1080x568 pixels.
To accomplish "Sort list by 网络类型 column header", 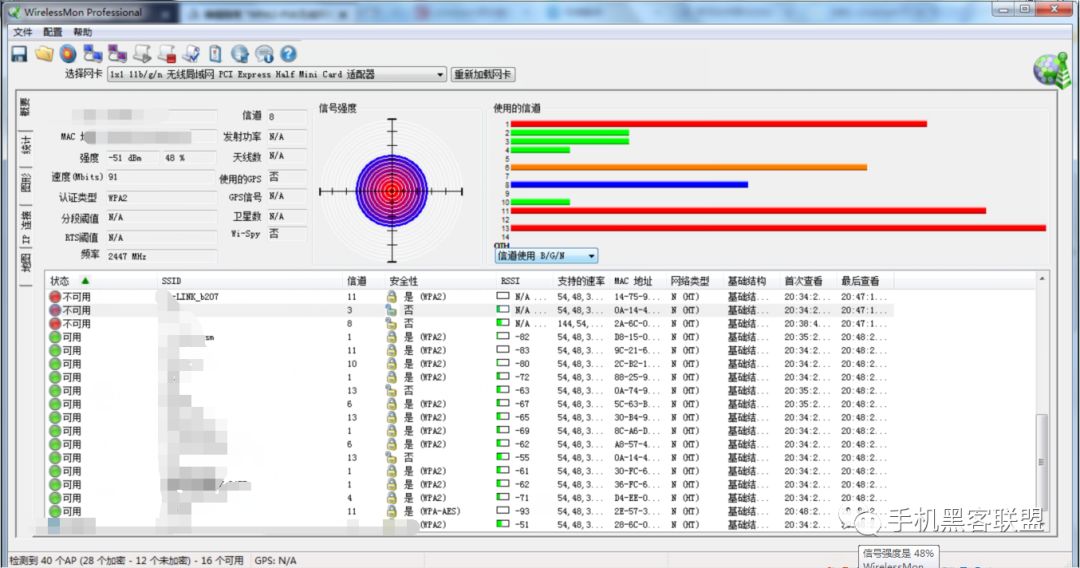I will pyautogui.click(x=696, y=281).
